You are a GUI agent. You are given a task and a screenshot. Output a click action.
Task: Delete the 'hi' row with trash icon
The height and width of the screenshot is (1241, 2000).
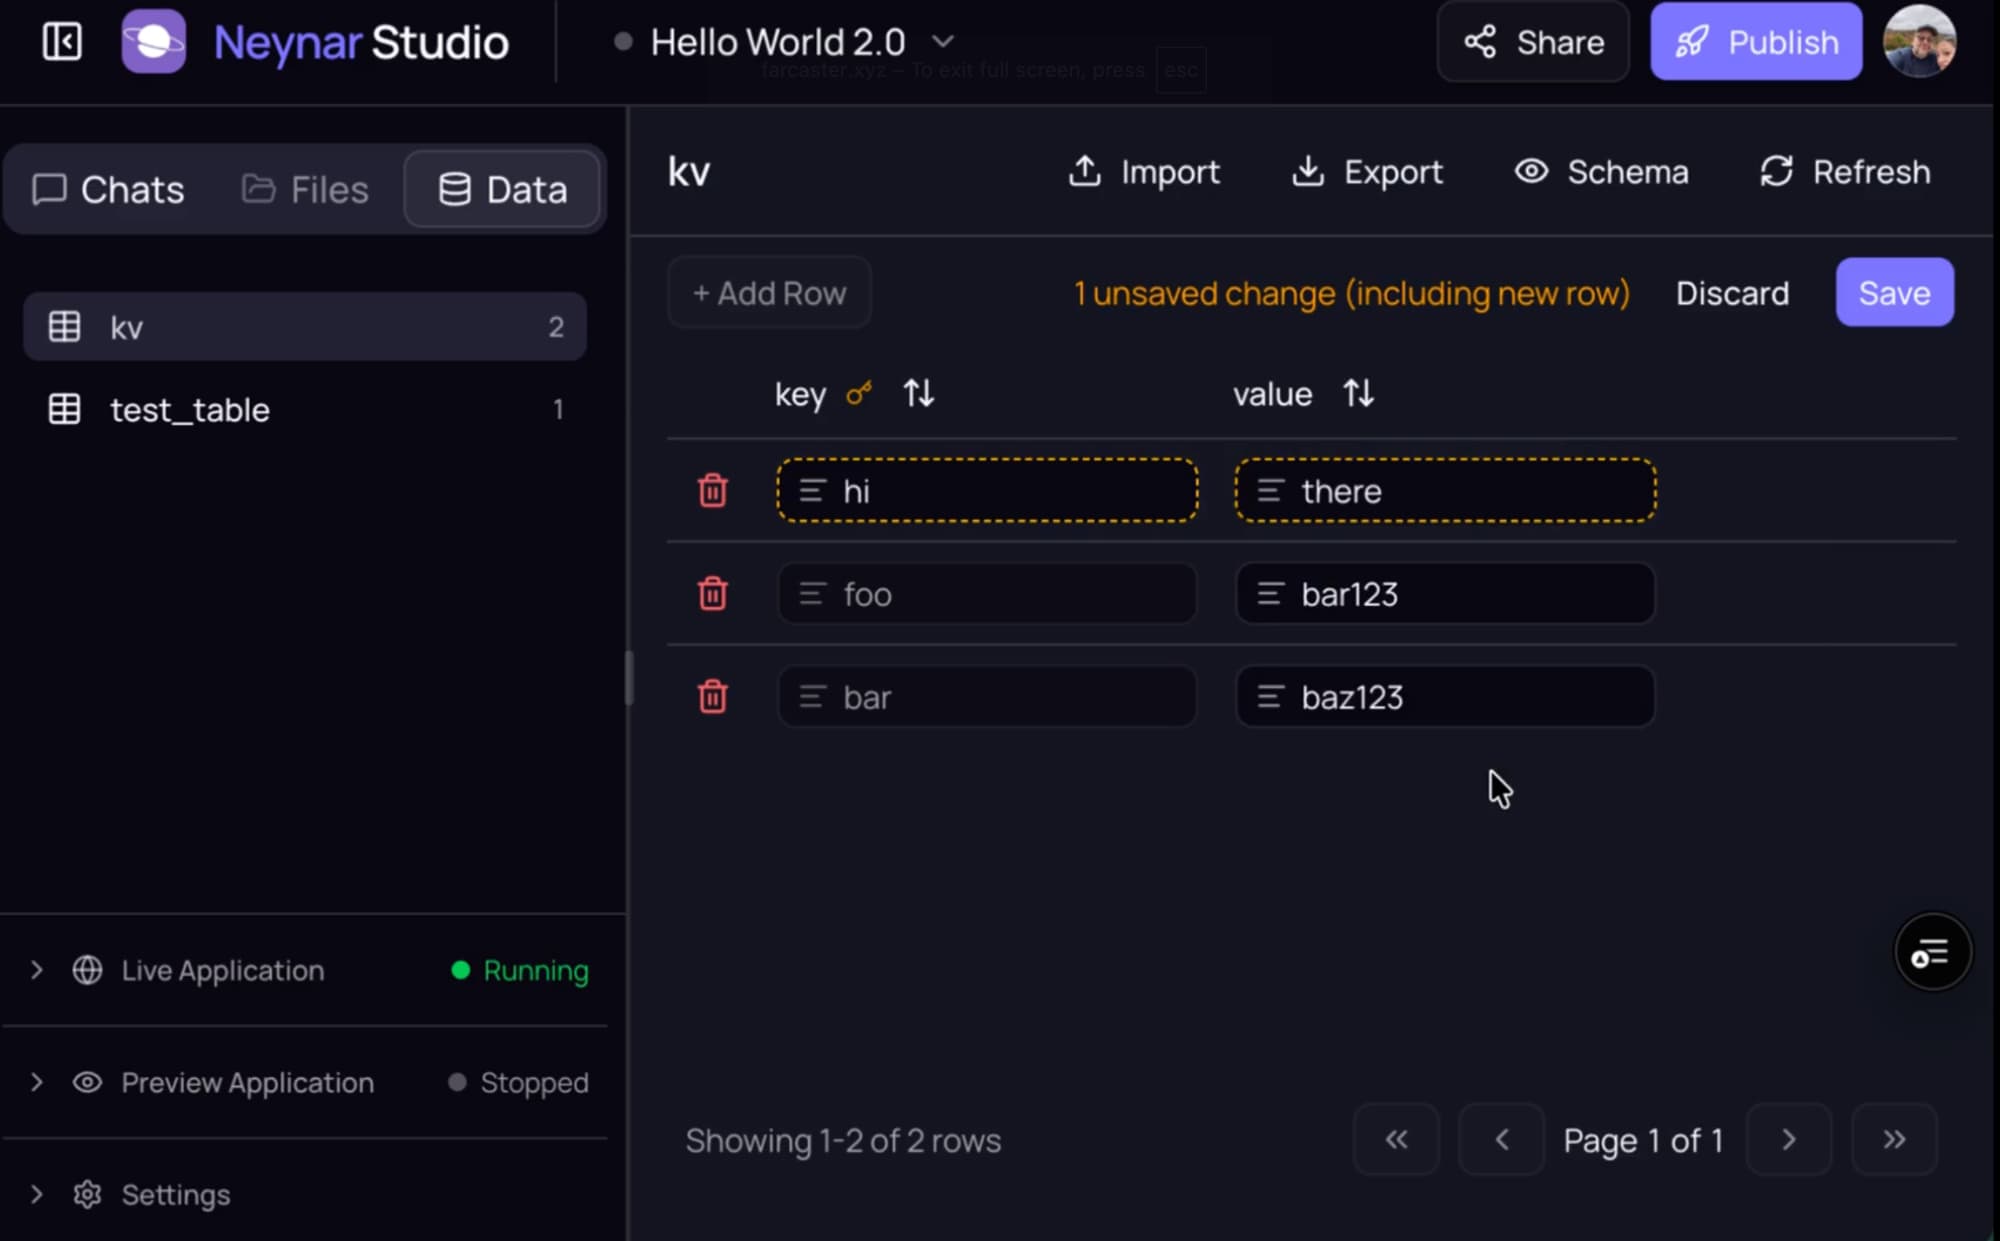[712, 491]
